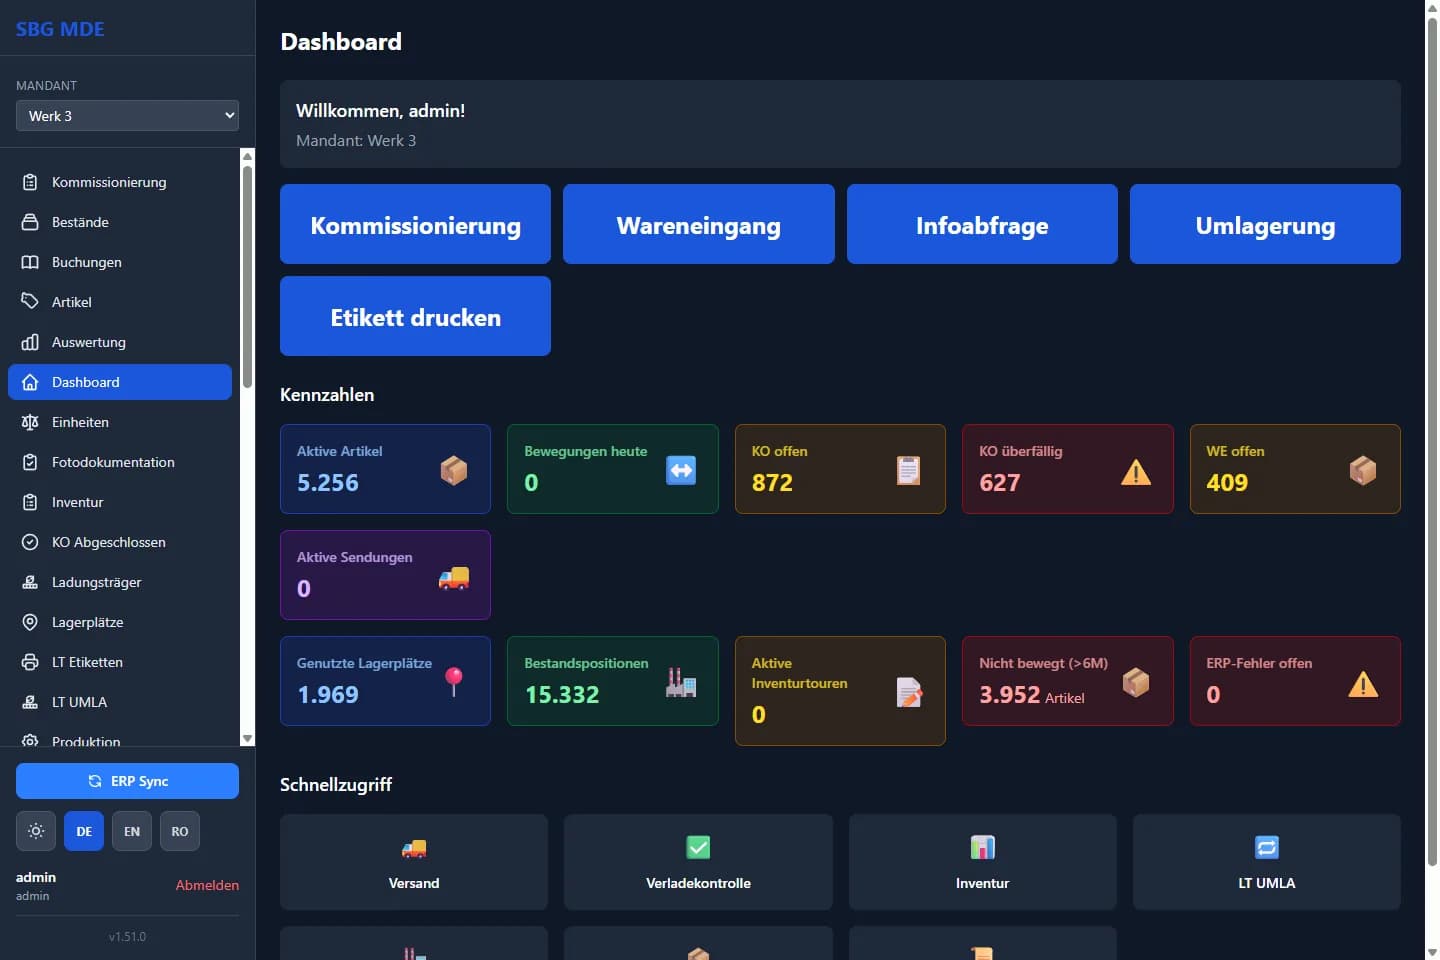Click the Auswertung bar chart icon
Image resolution: width=1440 pixels, height=960 pixels.
point(30,342)
